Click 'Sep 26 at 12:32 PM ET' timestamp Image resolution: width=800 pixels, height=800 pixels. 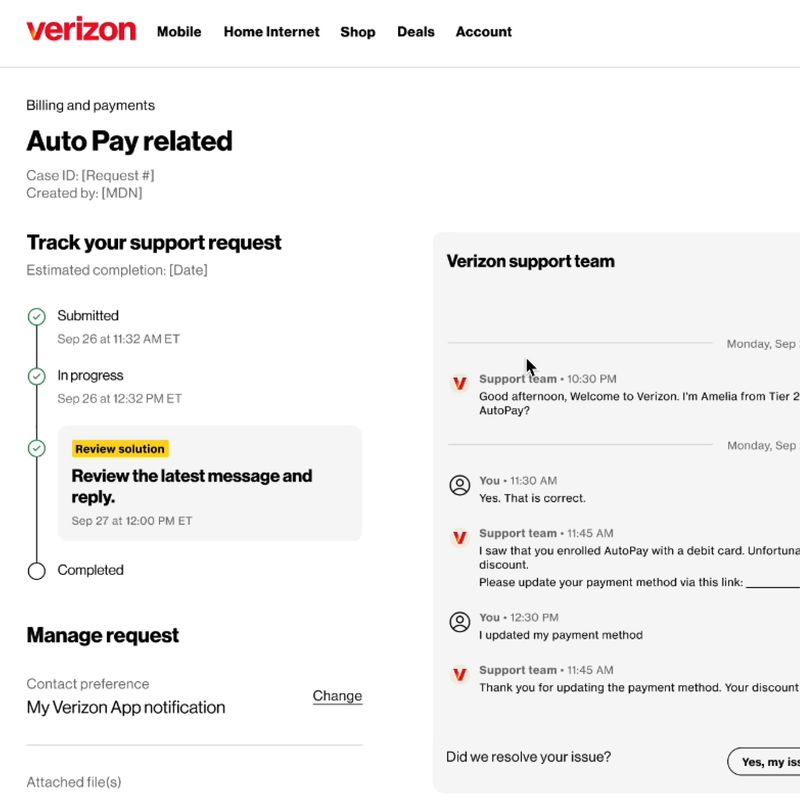(x=119, y=398)
